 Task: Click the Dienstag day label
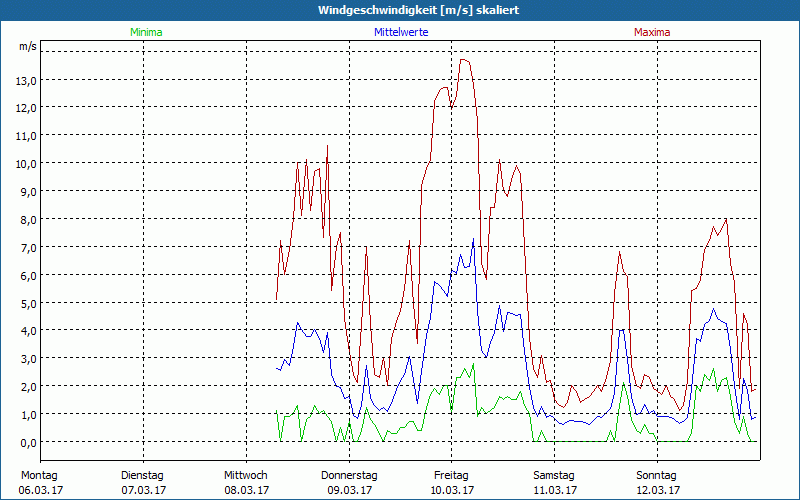click(x=142, y=476)
